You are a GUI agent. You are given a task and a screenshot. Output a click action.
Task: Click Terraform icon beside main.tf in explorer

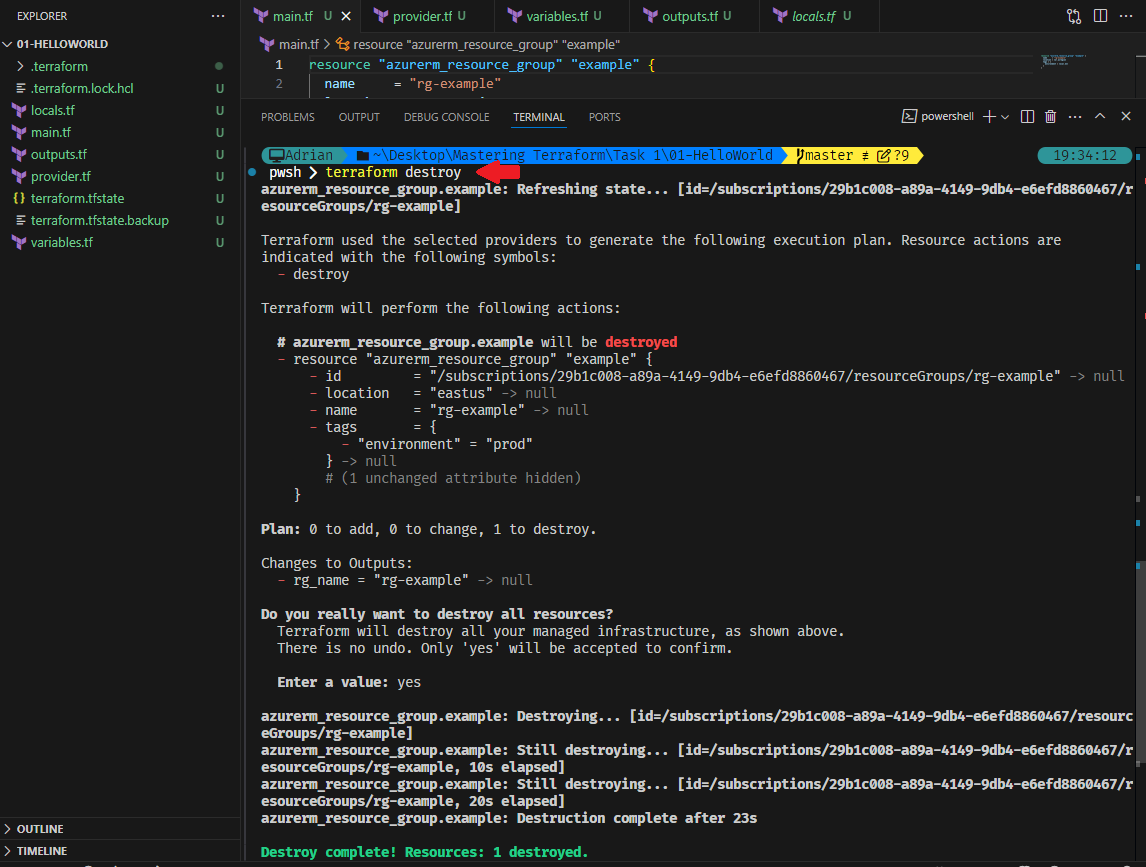20,132
